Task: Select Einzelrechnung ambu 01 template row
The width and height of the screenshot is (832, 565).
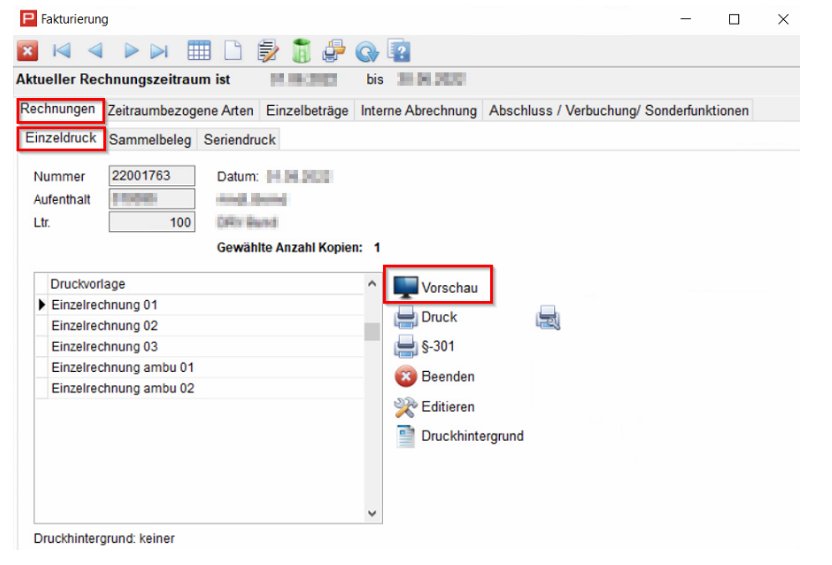Action: pos(122,368)
